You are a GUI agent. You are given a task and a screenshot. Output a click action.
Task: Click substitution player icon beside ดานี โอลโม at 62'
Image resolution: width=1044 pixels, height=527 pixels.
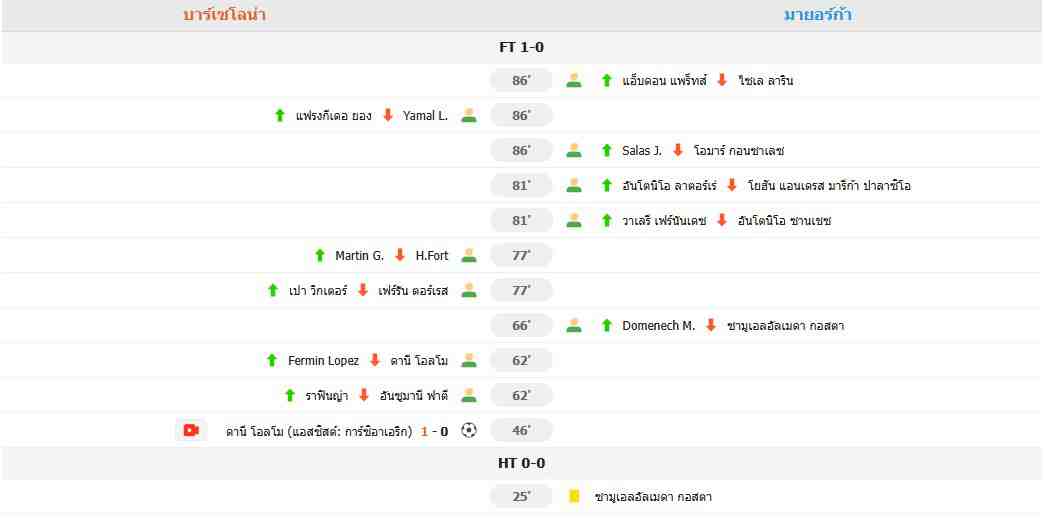(469, 360)
